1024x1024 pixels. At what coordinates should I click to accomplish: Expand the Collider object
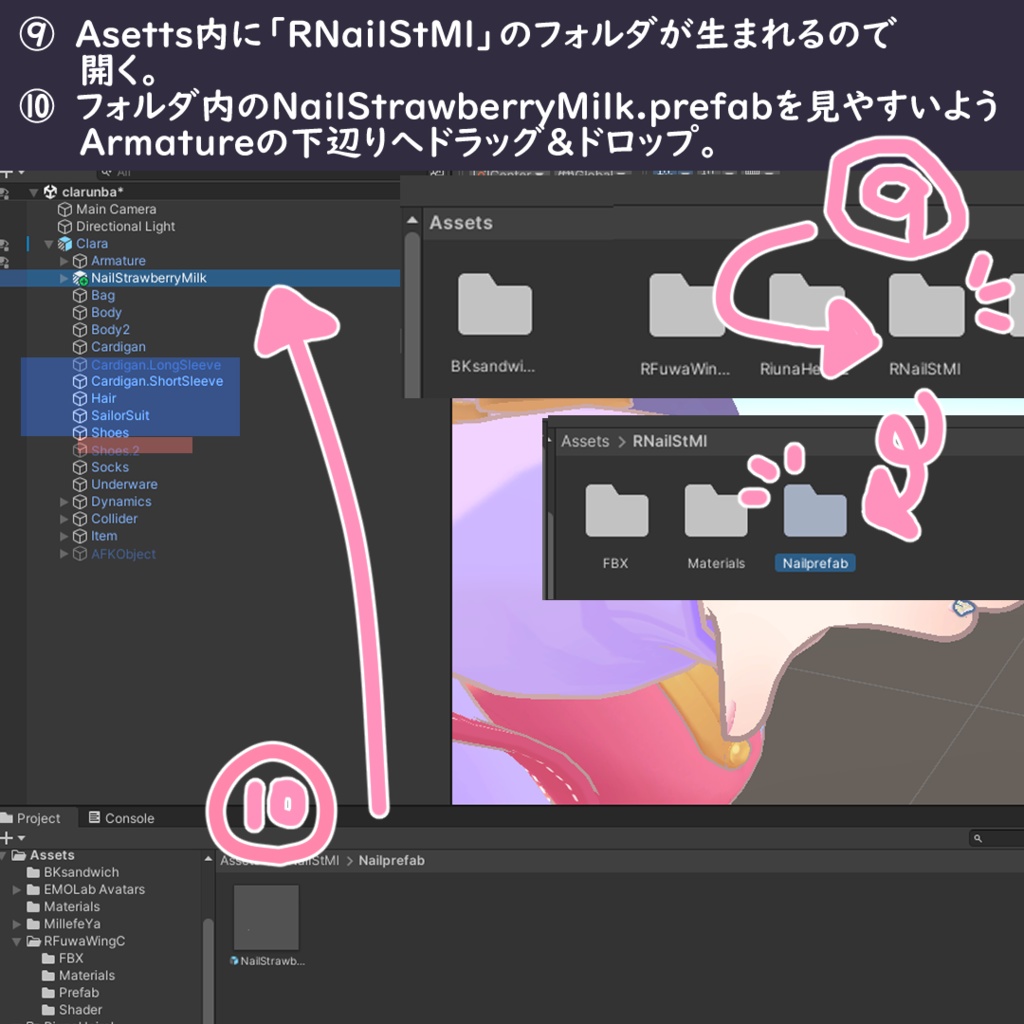tap(63, 519)
